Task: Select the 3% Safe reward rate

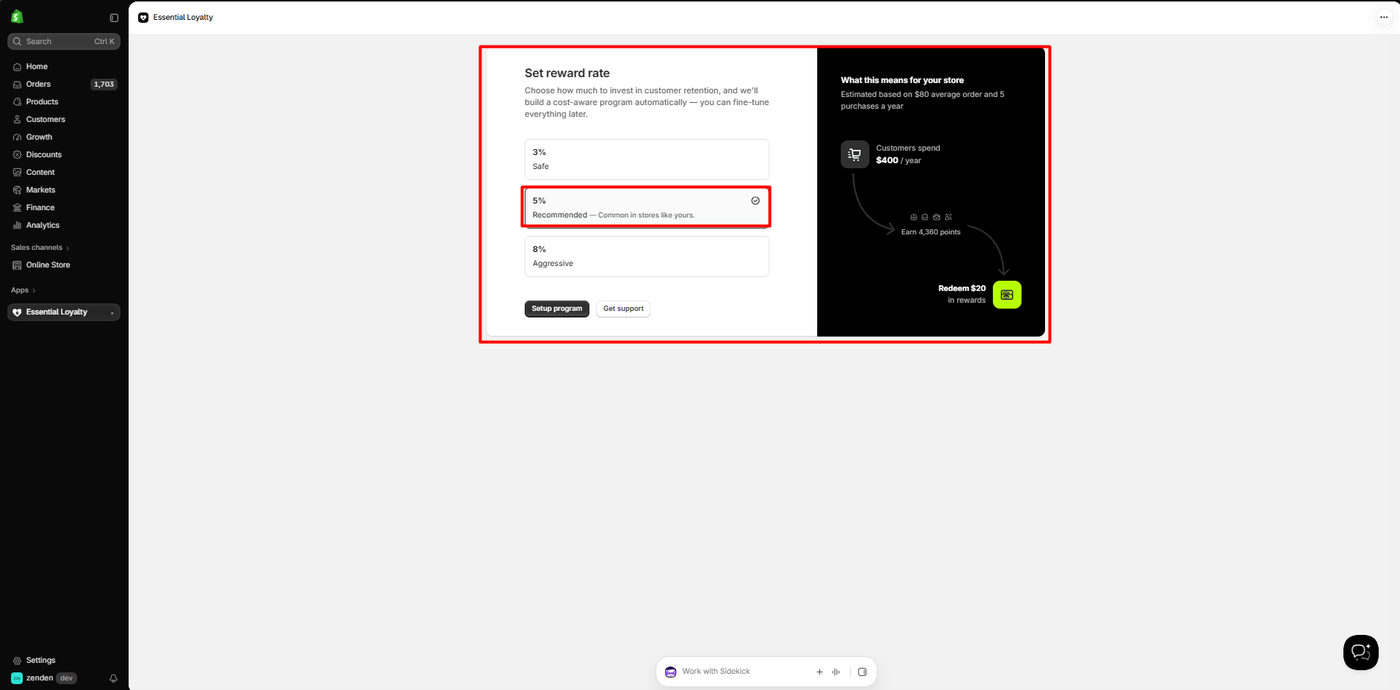Action: point(647,159)
